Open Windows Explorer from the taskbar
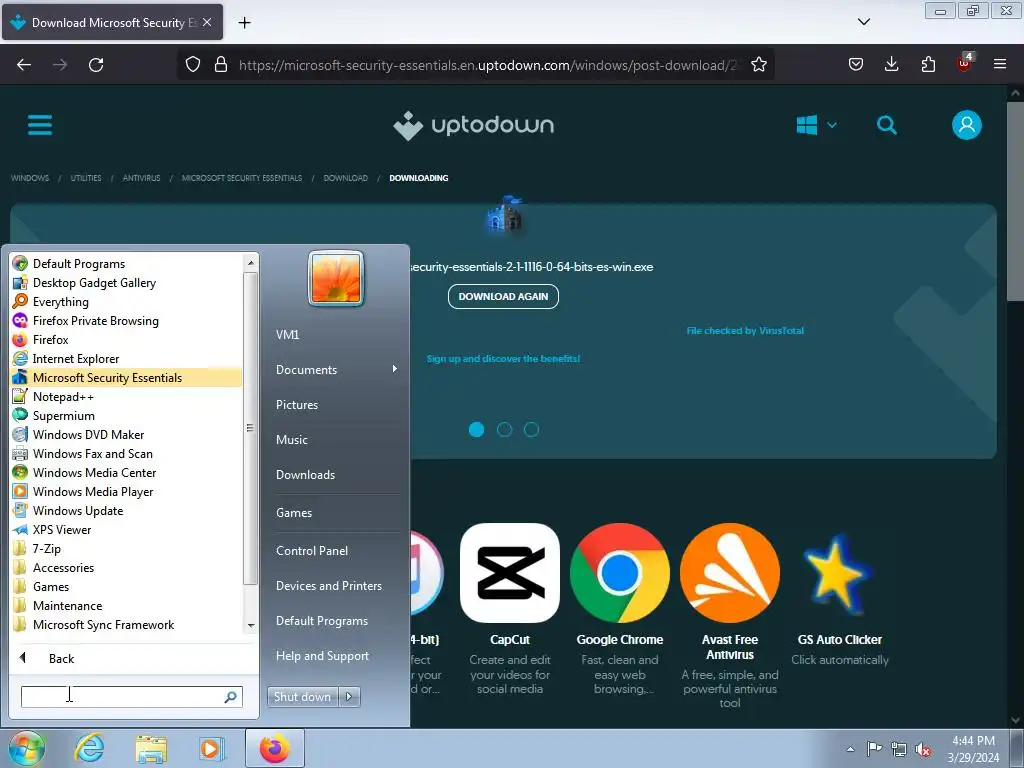The image size is (1024, 768). pos(151,748)
